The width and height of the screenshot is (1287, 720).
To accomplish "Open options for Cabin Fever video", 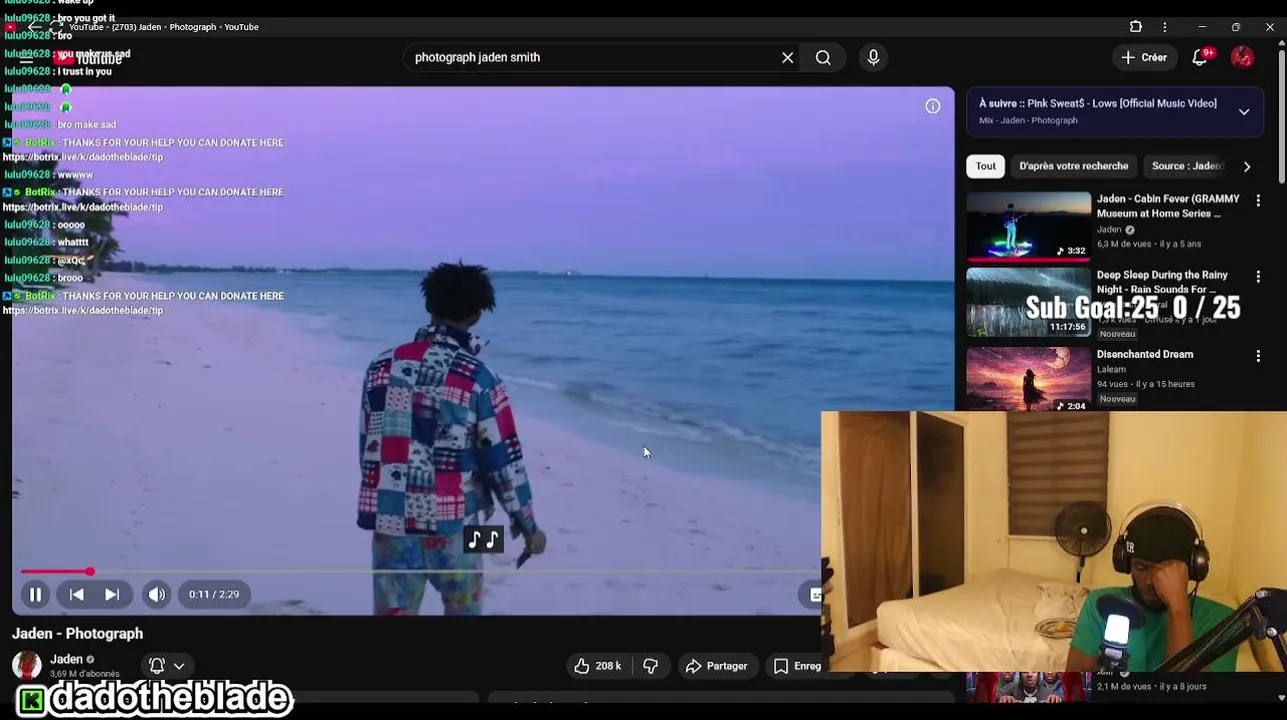I will pyautogui.click(x=1258, y=201).
